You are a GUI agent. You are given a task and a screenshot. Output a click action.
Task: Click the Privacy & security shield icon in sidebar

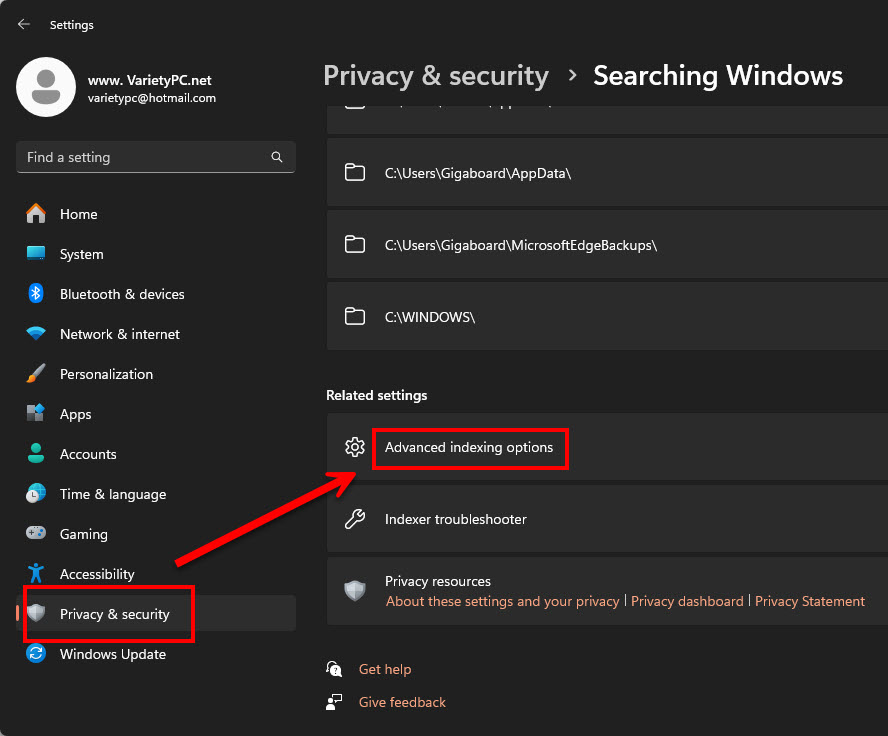tap(36, 613)
